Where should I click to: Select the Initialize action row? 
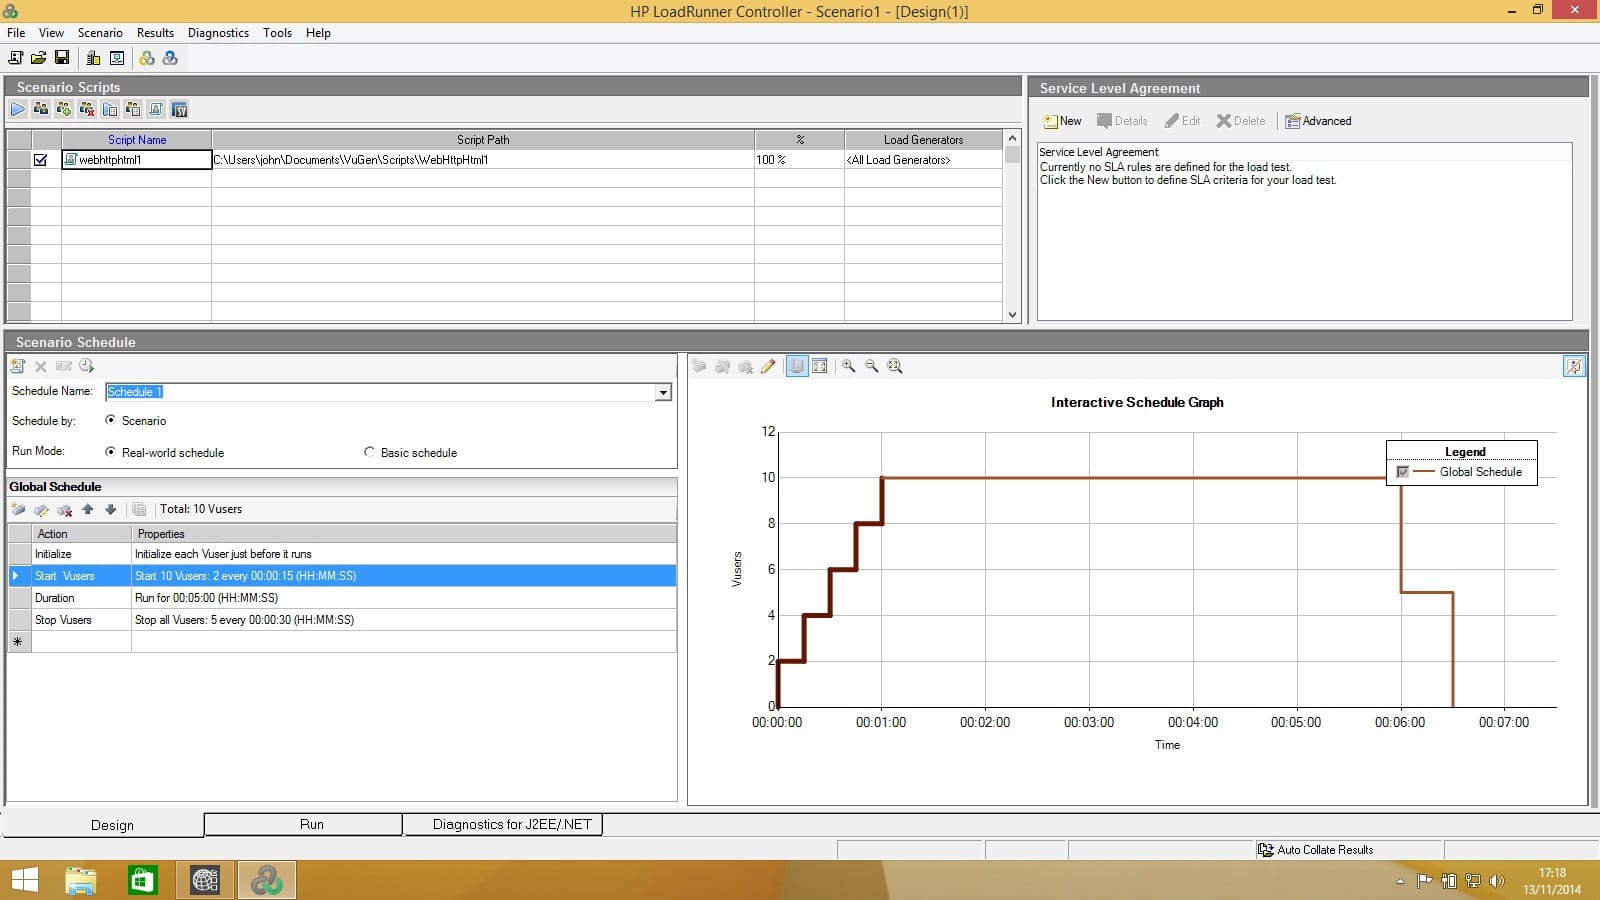pos(342,554)
